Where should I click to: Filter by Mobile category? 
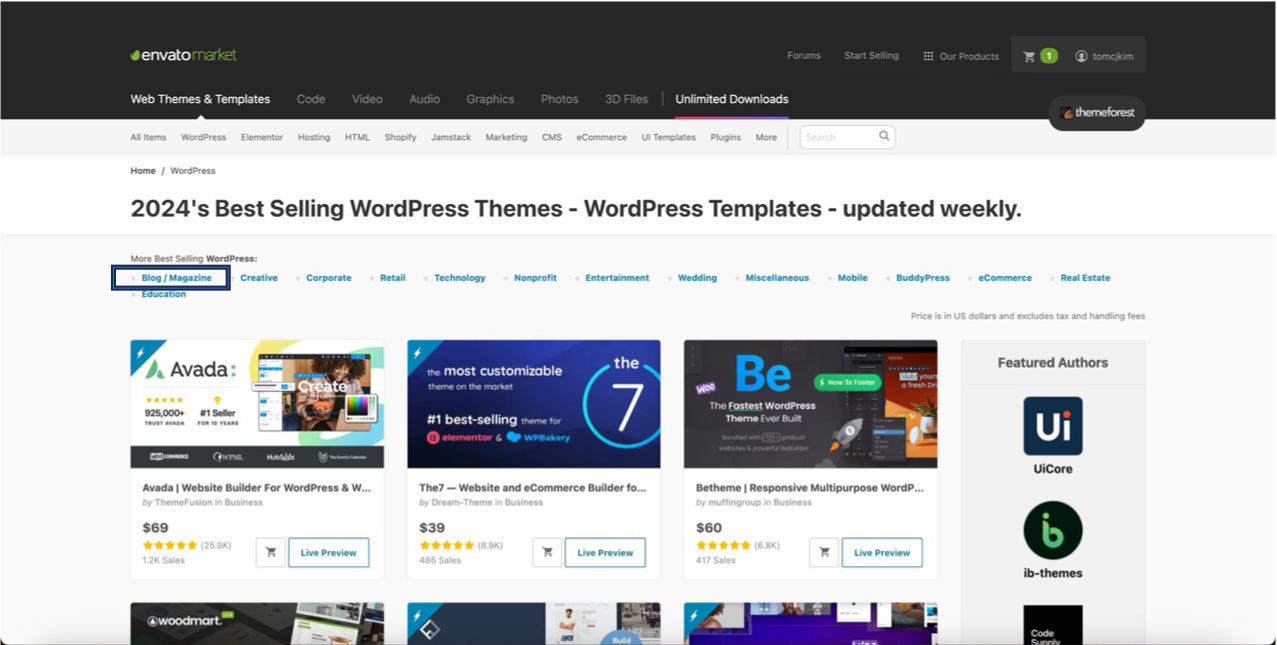point(852,278)
